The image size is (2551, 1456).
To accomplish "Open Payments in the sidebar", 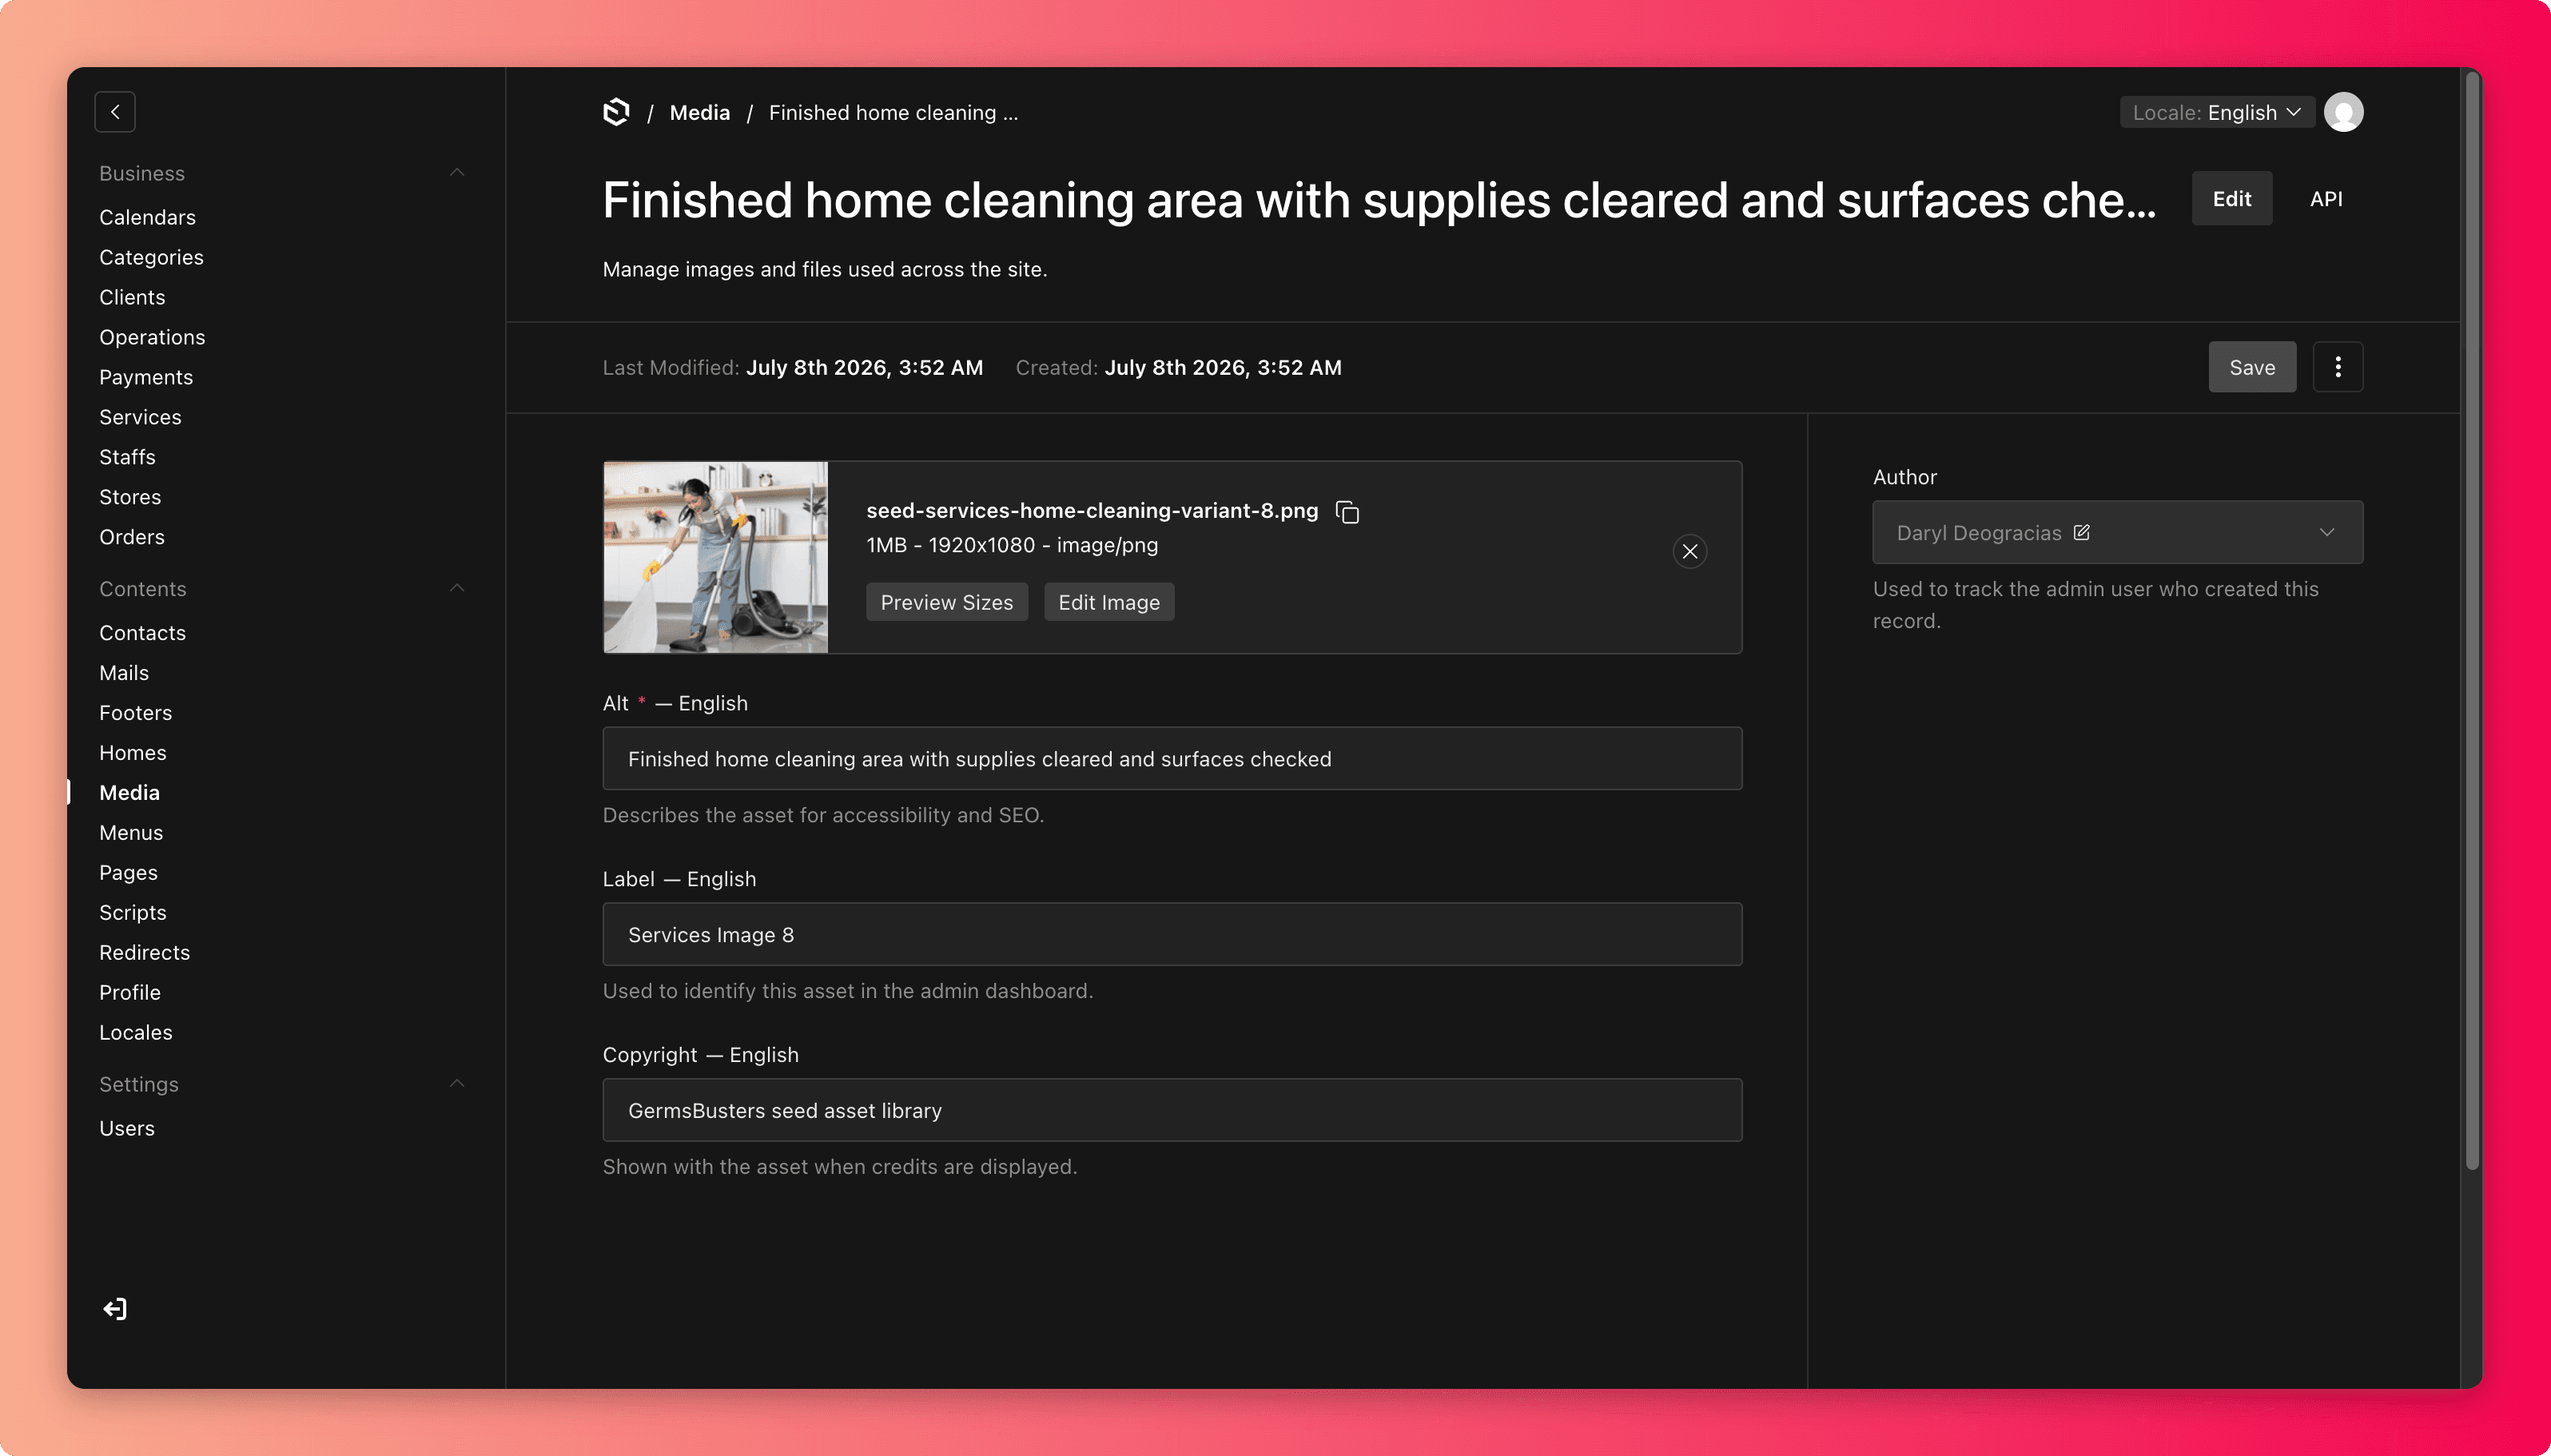I will [146, 377].
